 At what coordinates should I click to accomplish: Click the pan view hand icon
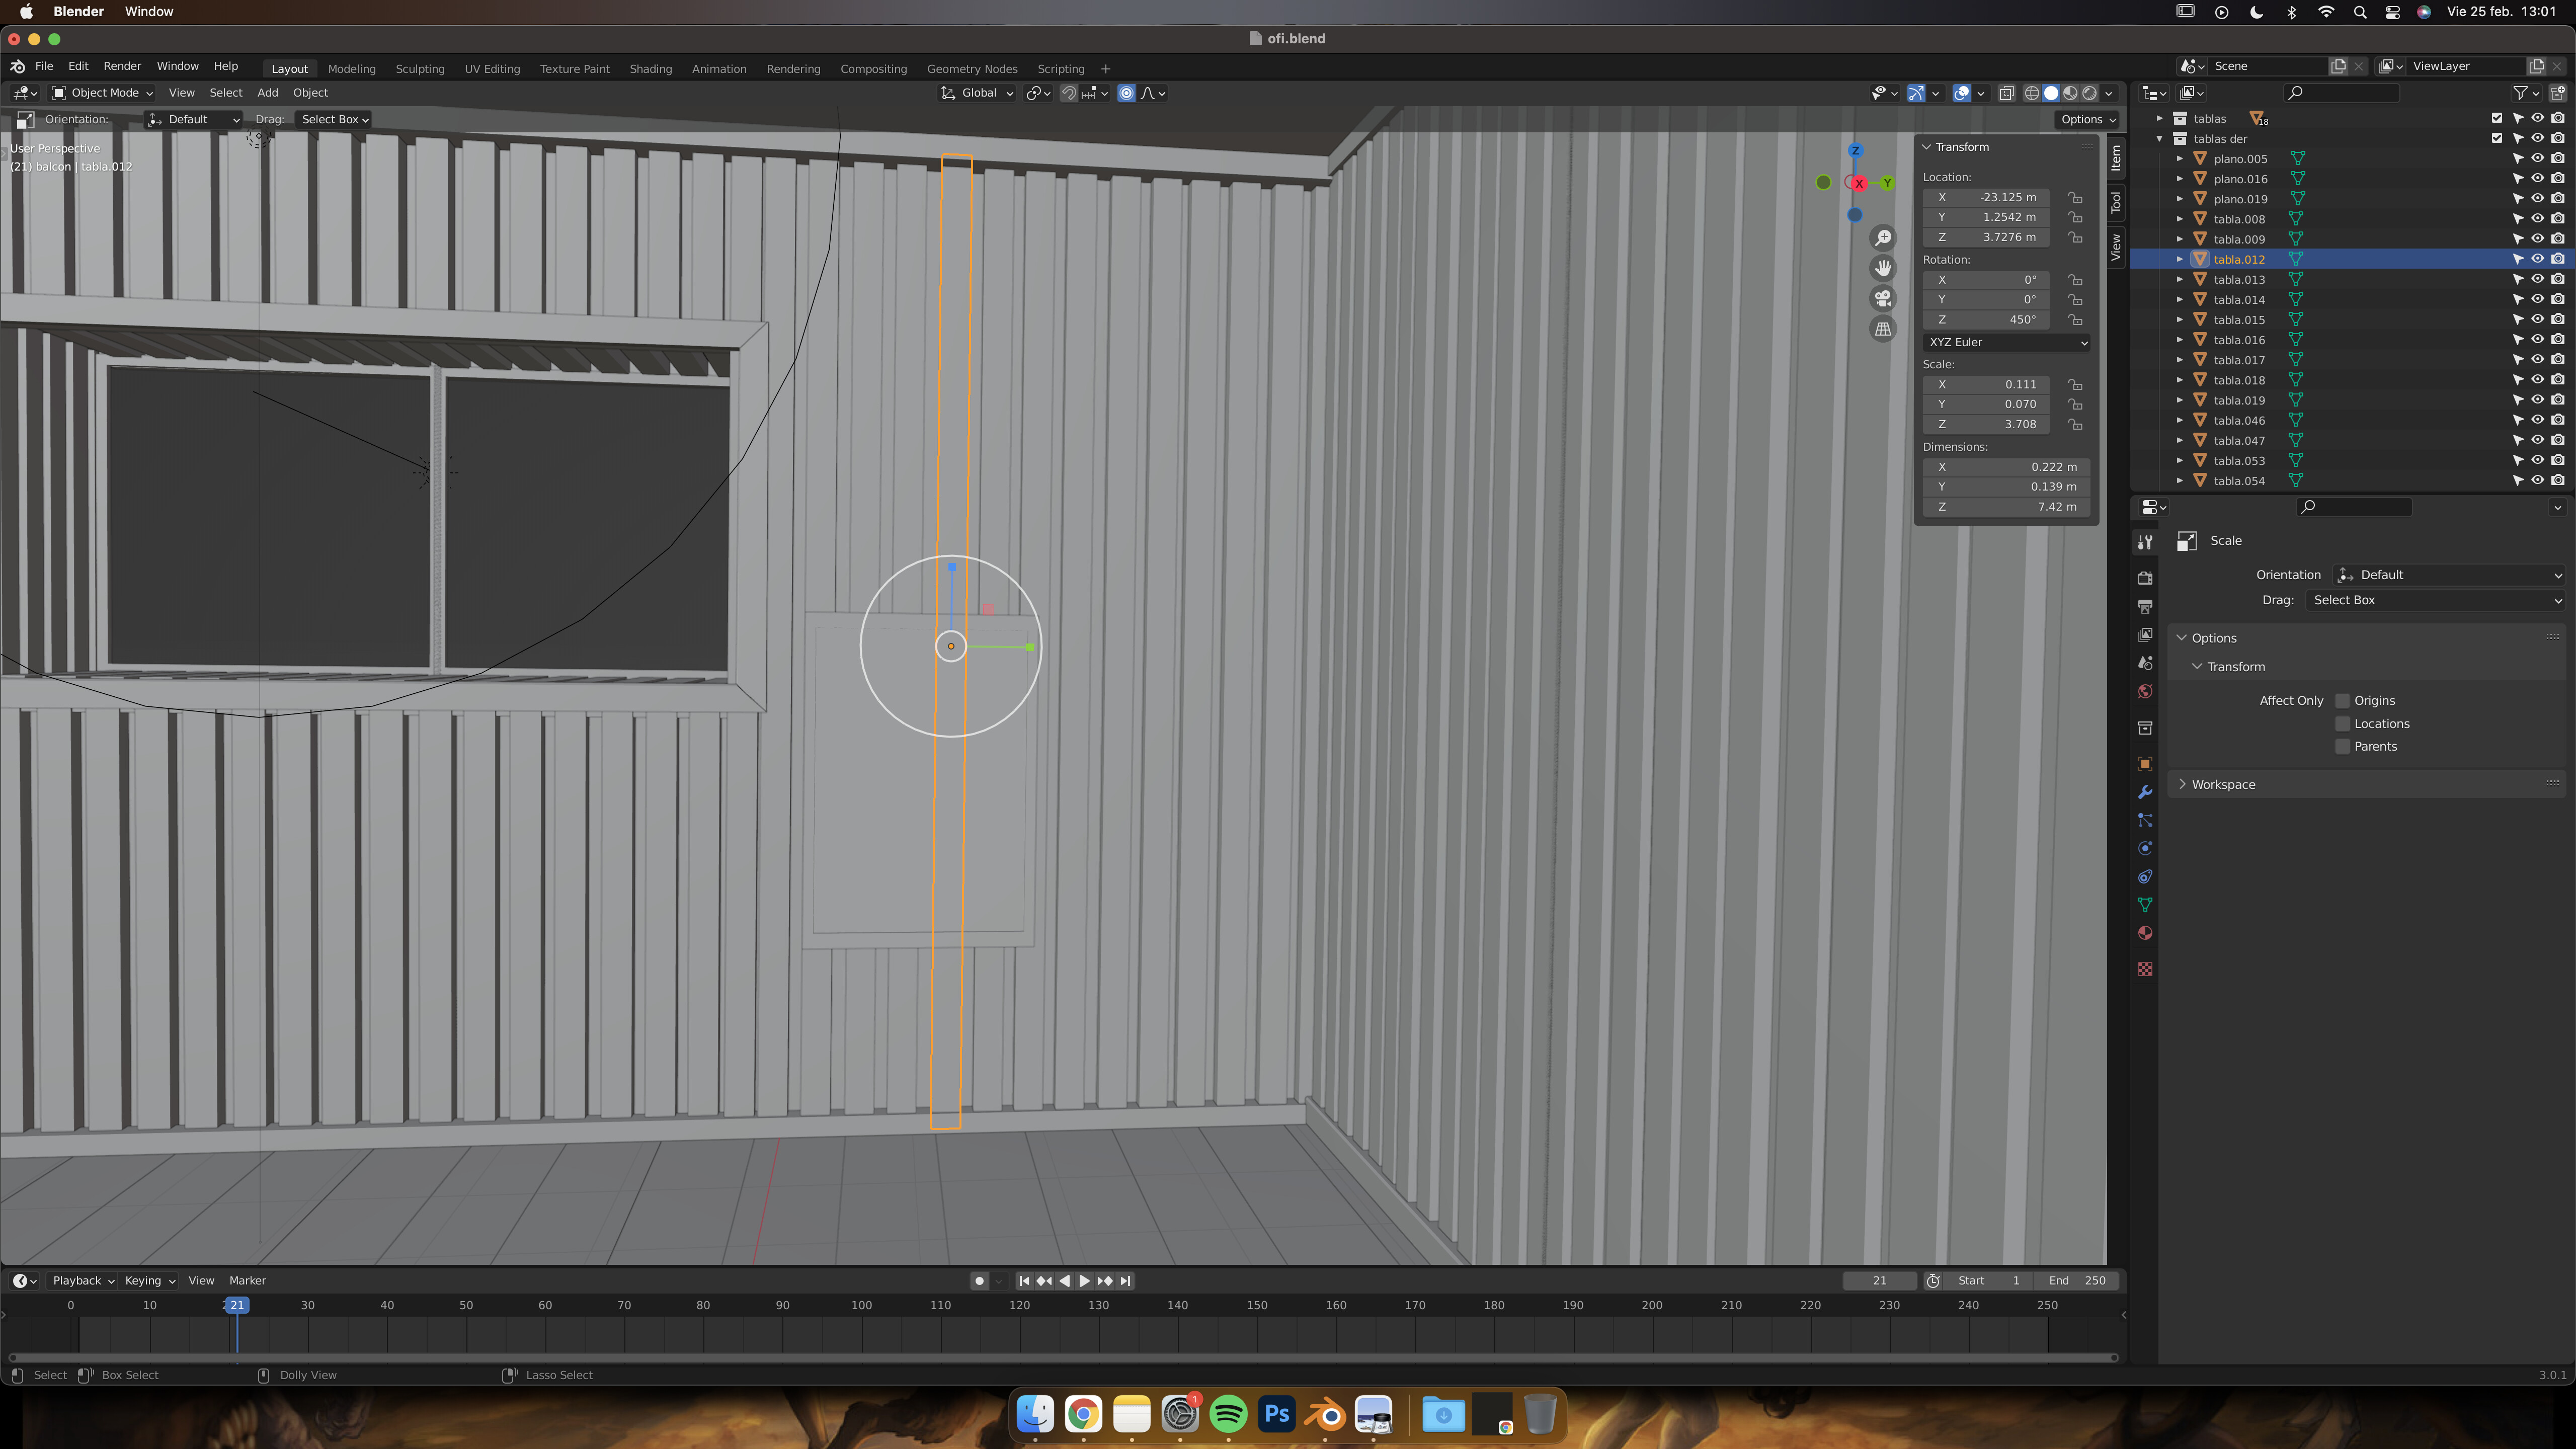(x=1883, y=268)
